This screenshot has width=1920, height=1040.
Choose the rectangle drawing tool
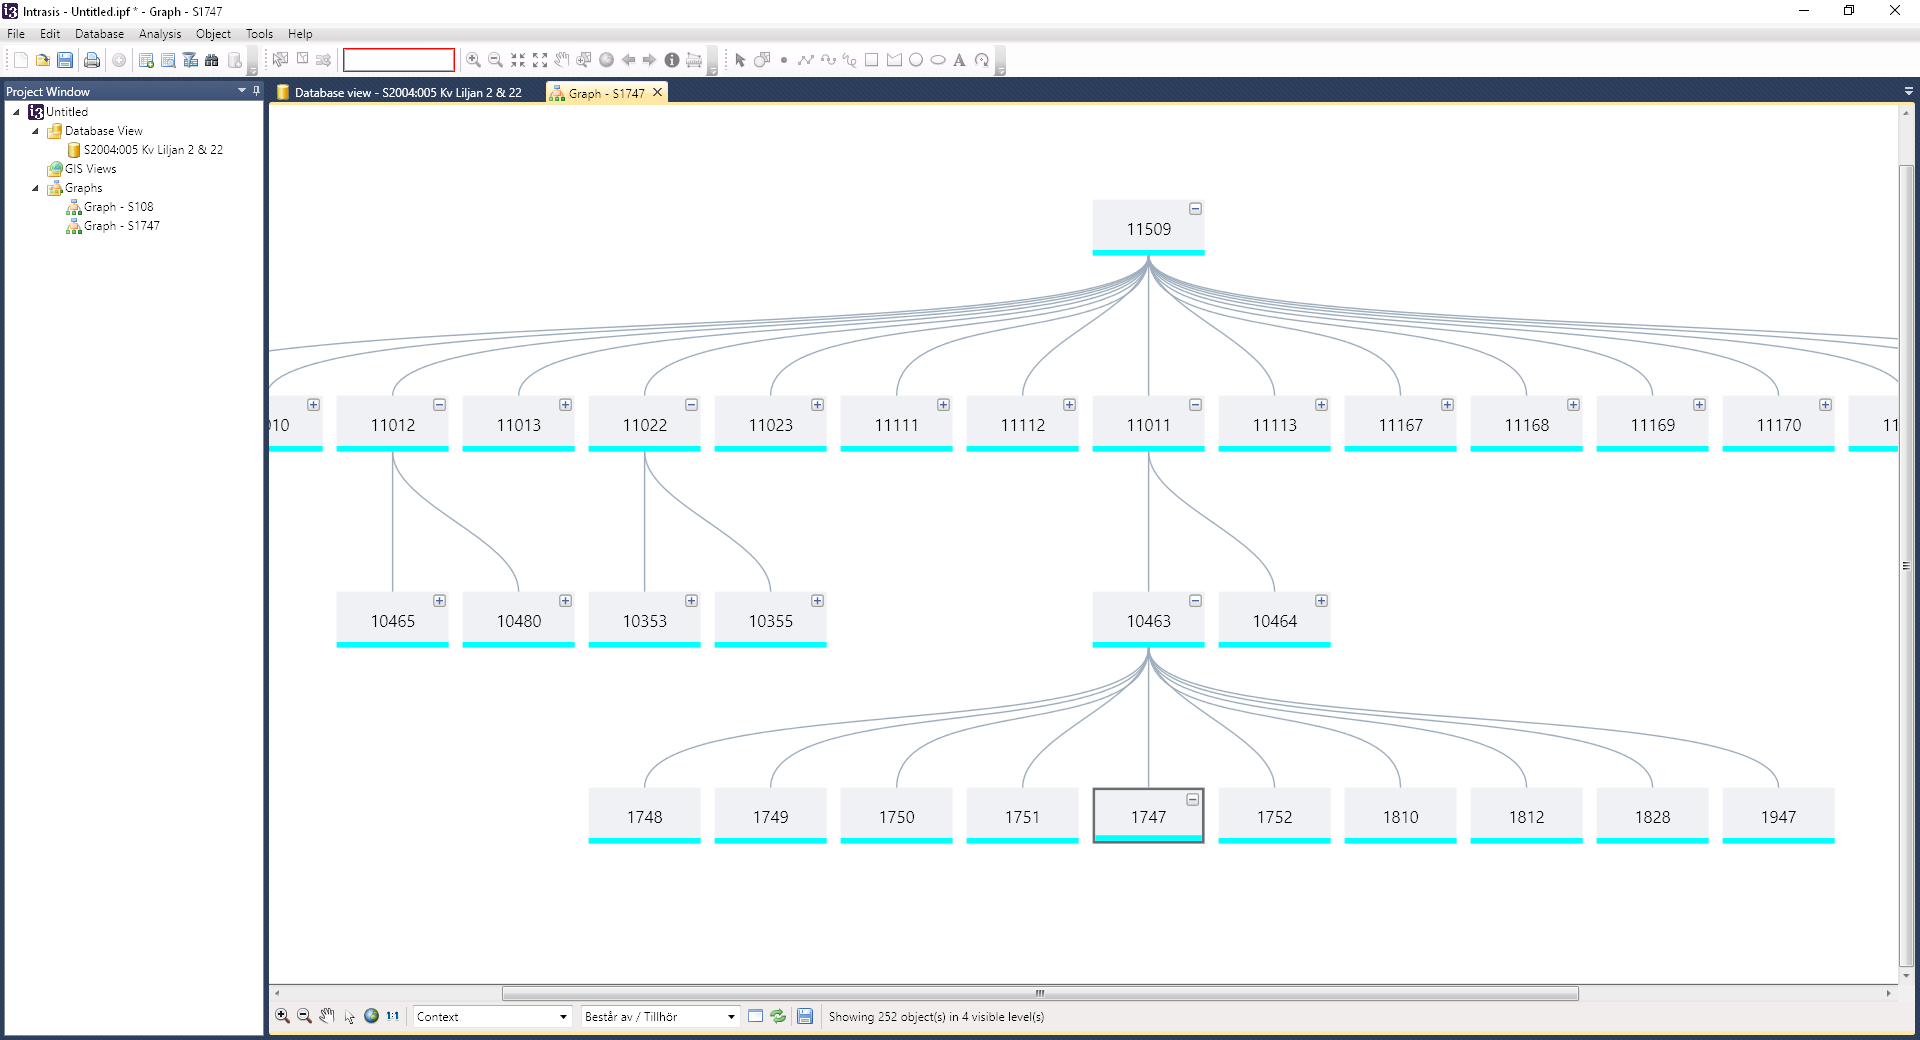871,60
